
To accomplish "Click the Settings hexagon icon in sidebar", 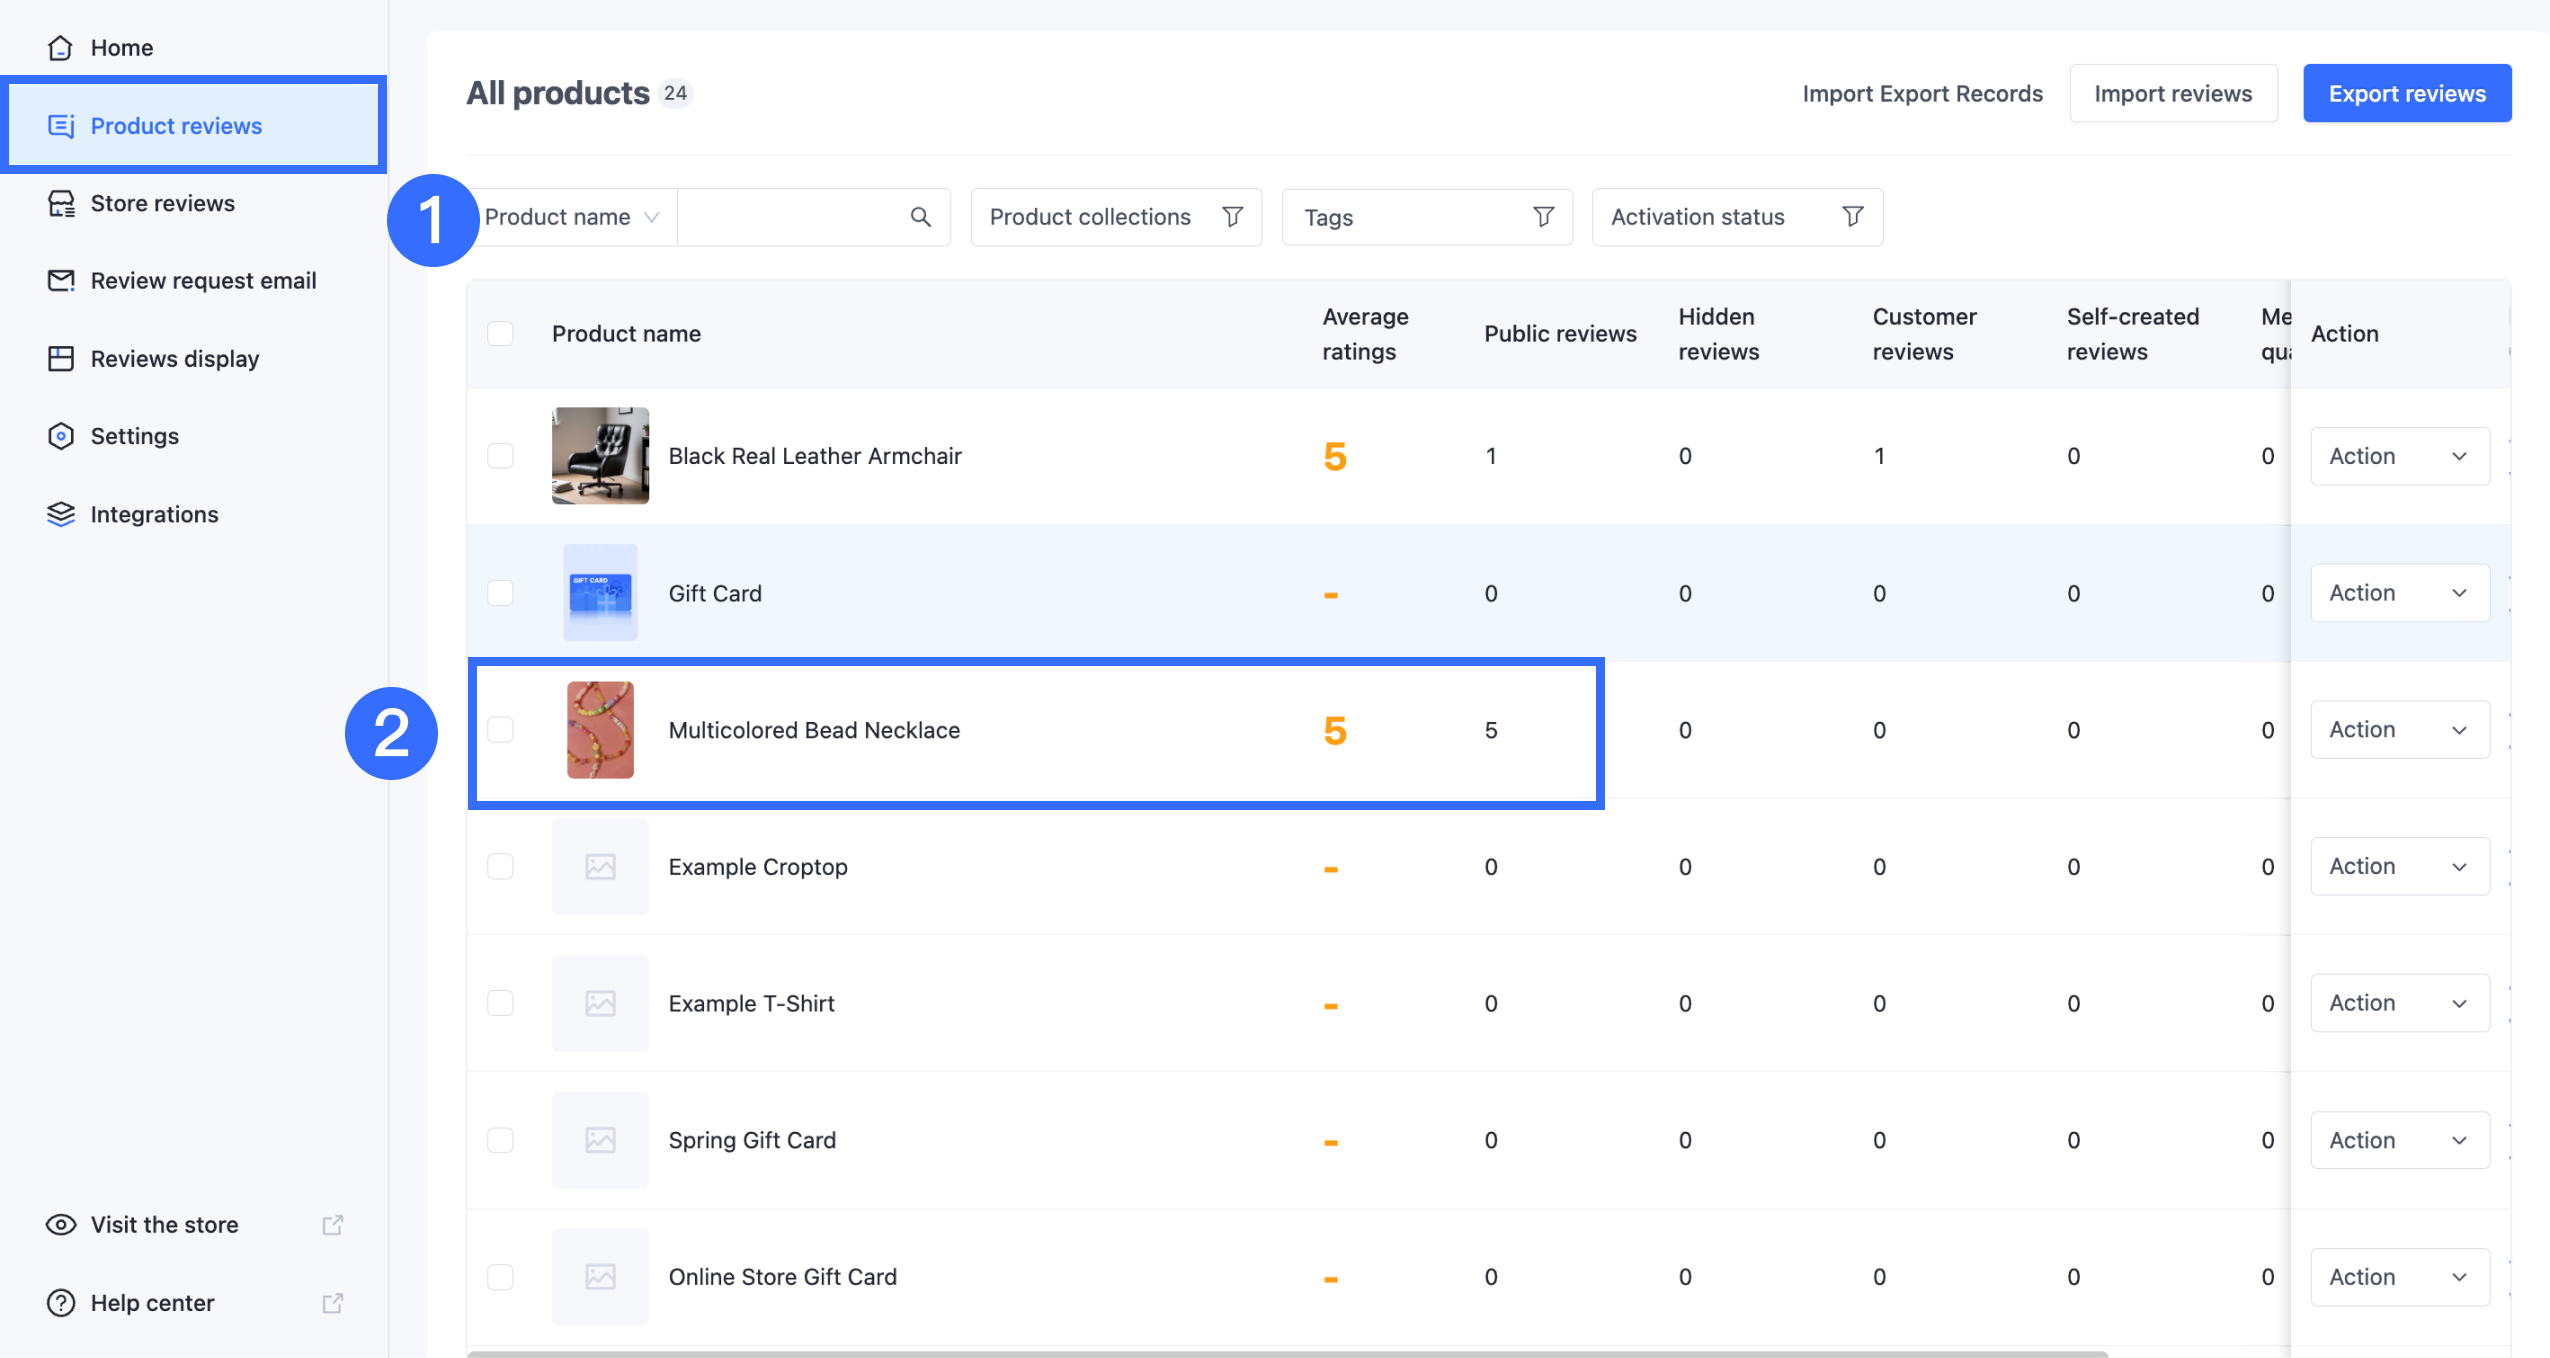I will tap(61, 436).
